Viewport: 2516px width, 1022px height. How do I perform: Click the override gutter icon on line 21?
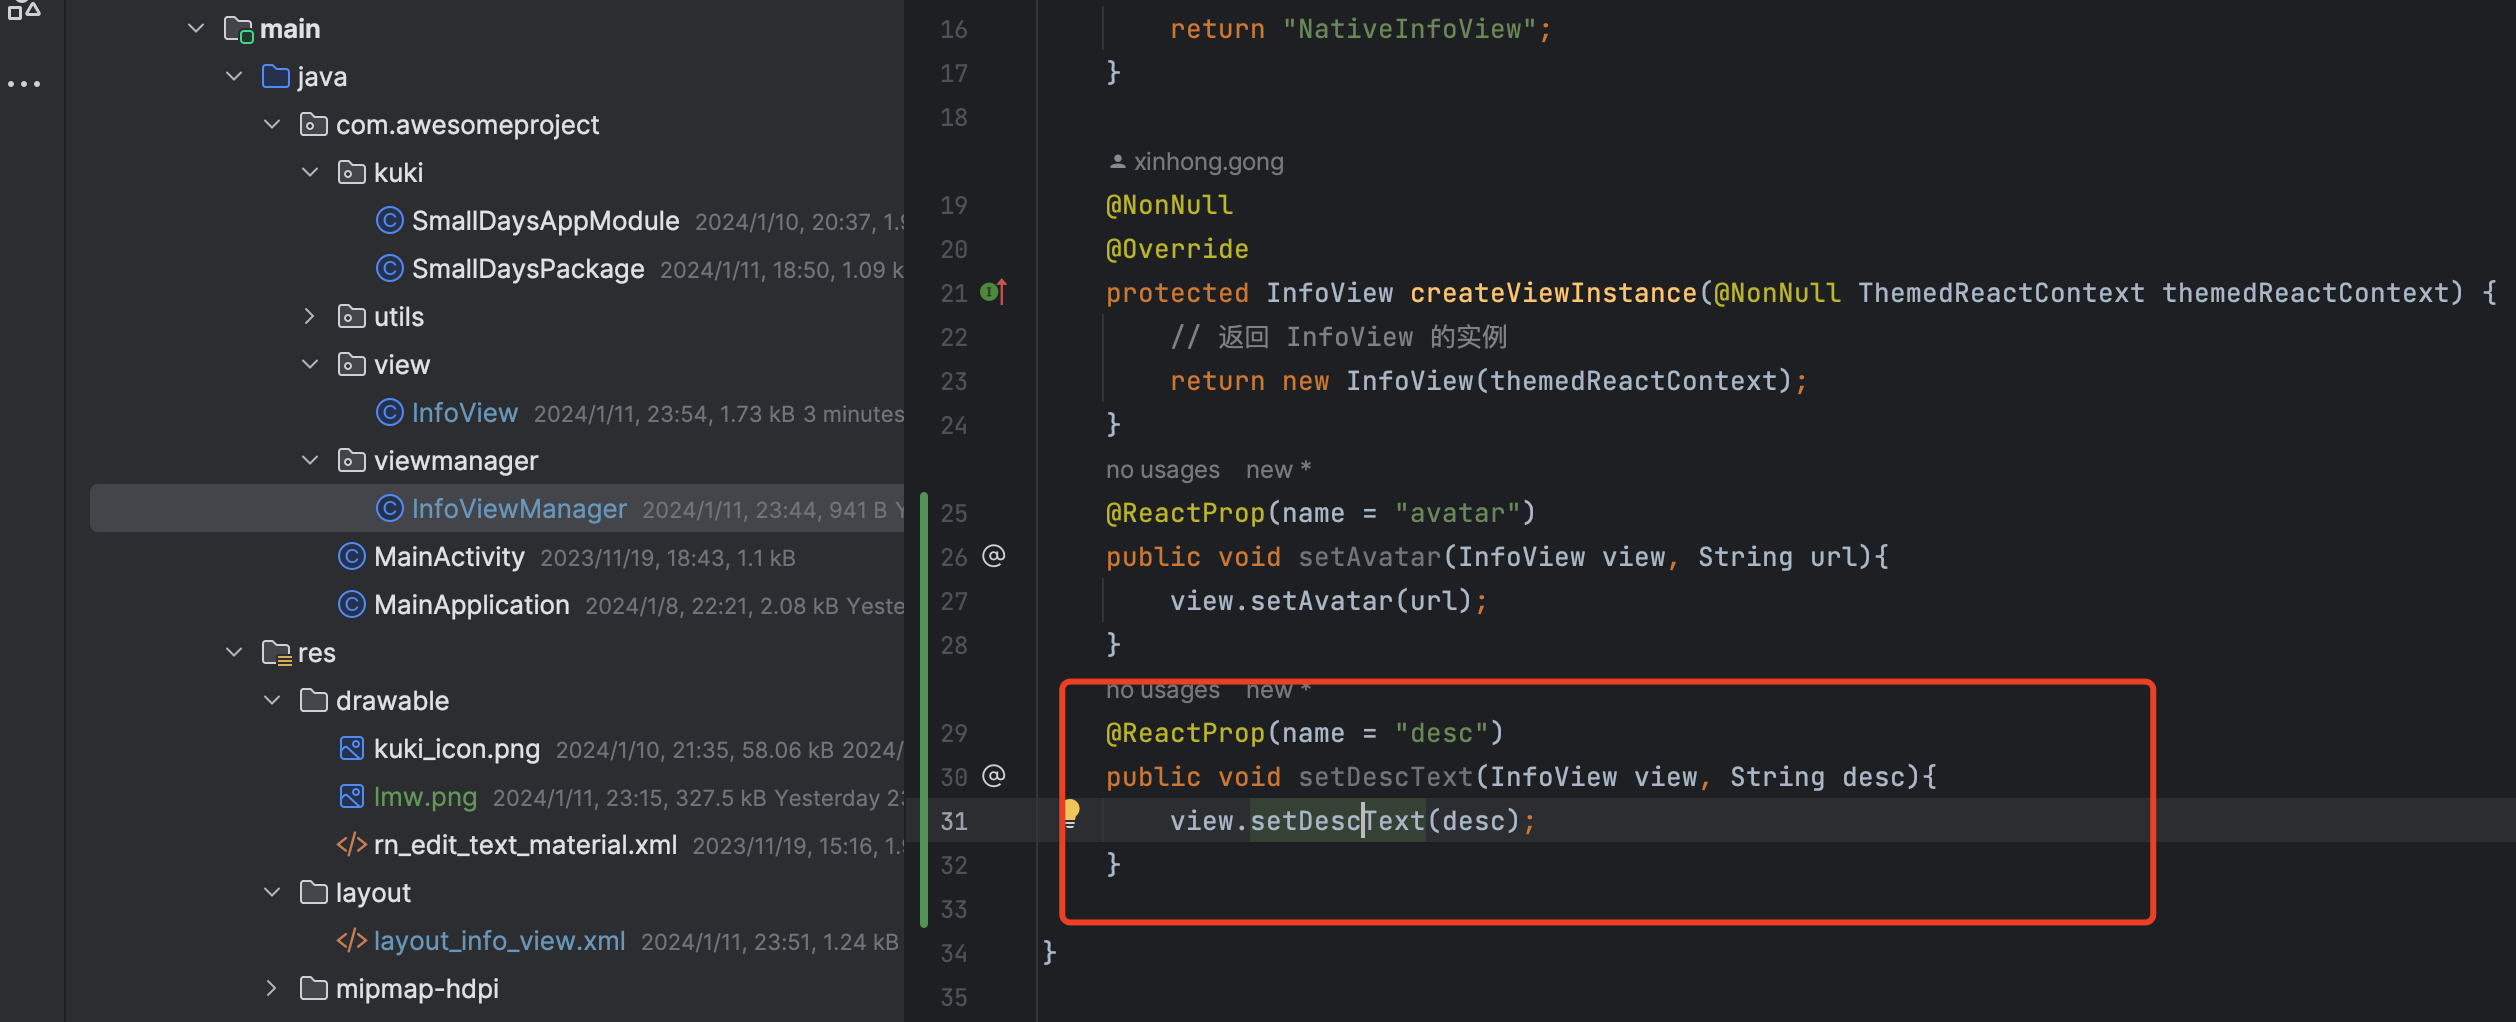pyautogui.click(x=993, y=292)
